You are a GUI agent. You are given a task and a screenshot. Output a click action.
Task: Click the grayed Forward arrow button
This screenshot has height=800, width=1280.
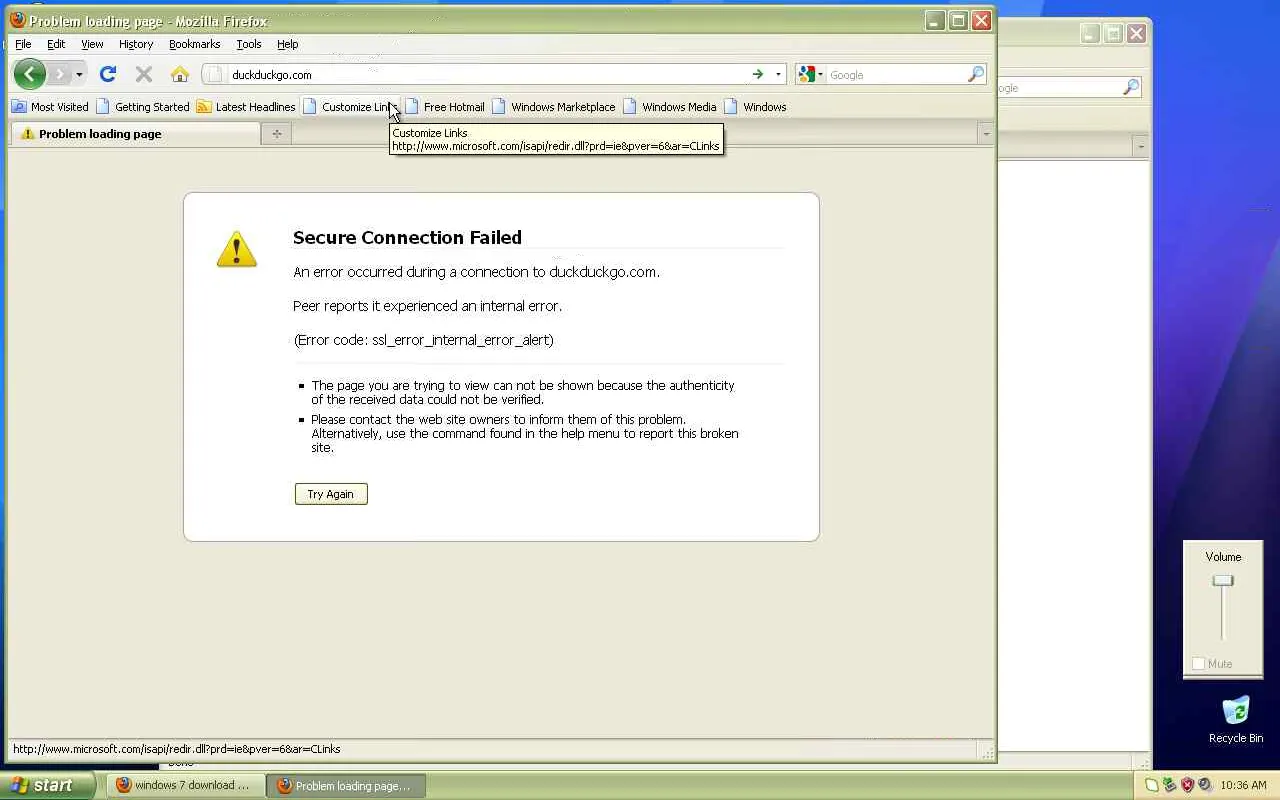click(x=59, y=74)
